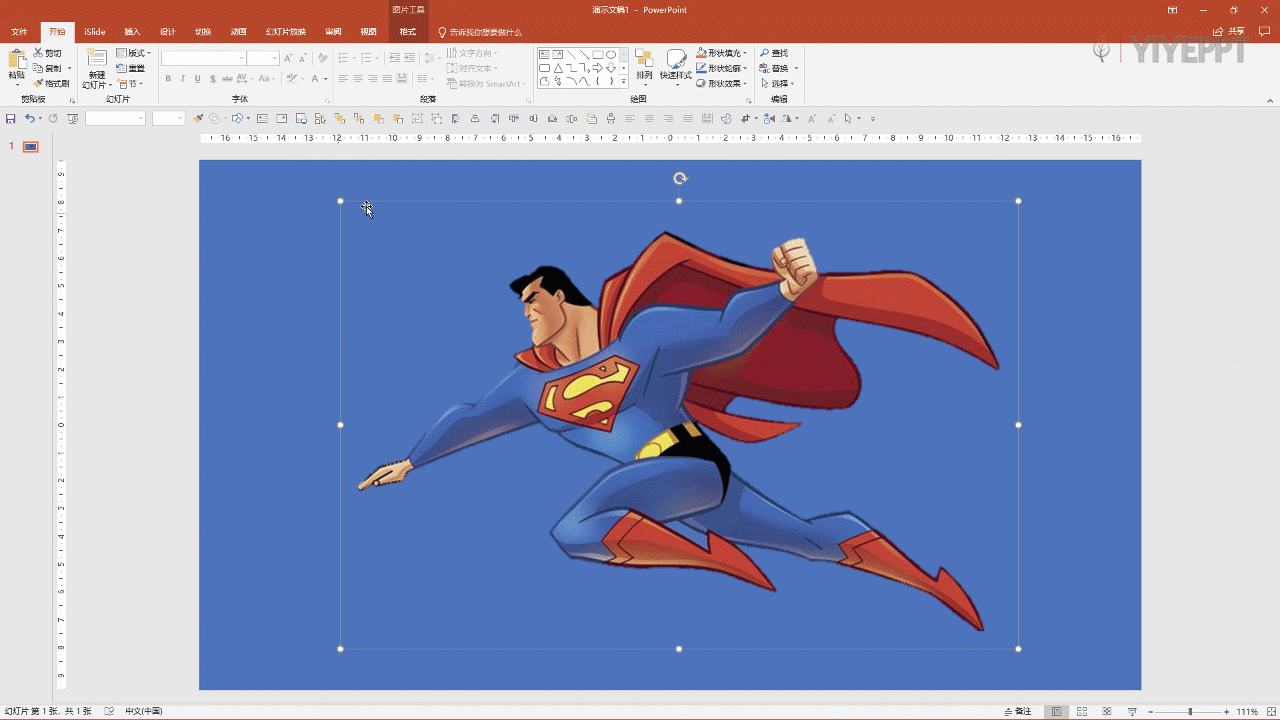
Task: Expand the shapes gallery More arrow
Action: coord(624,82)
